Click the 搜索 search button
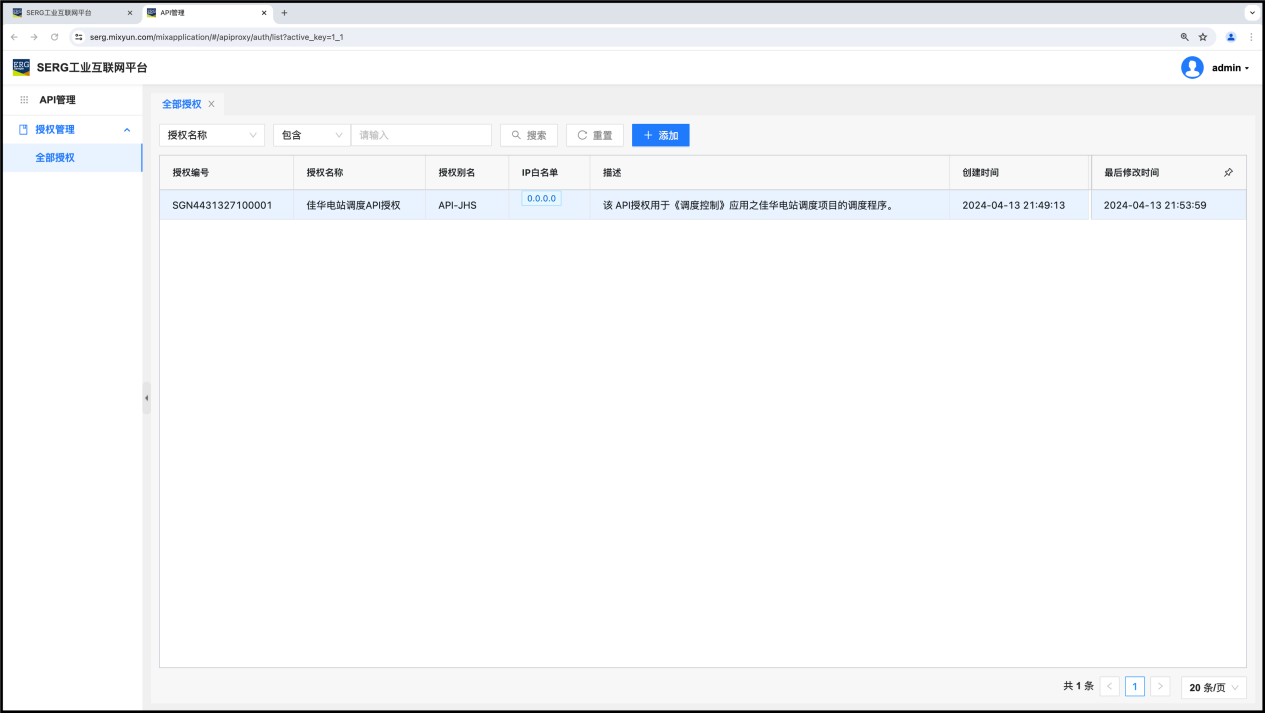 (528, 135)
